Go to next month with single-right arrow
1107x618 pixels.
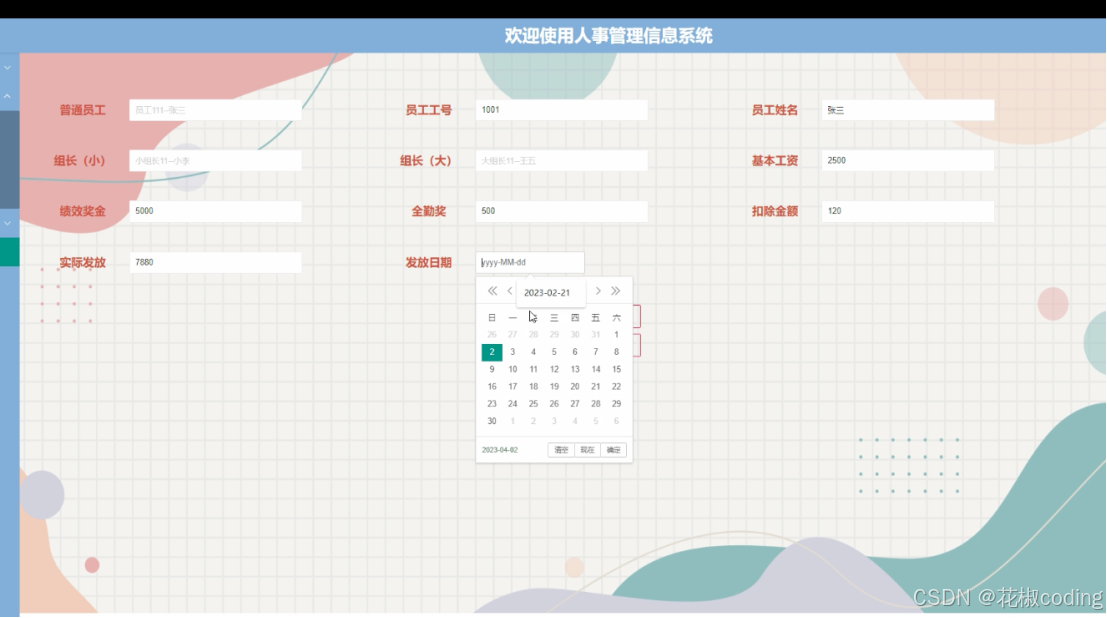click(598, 291)
